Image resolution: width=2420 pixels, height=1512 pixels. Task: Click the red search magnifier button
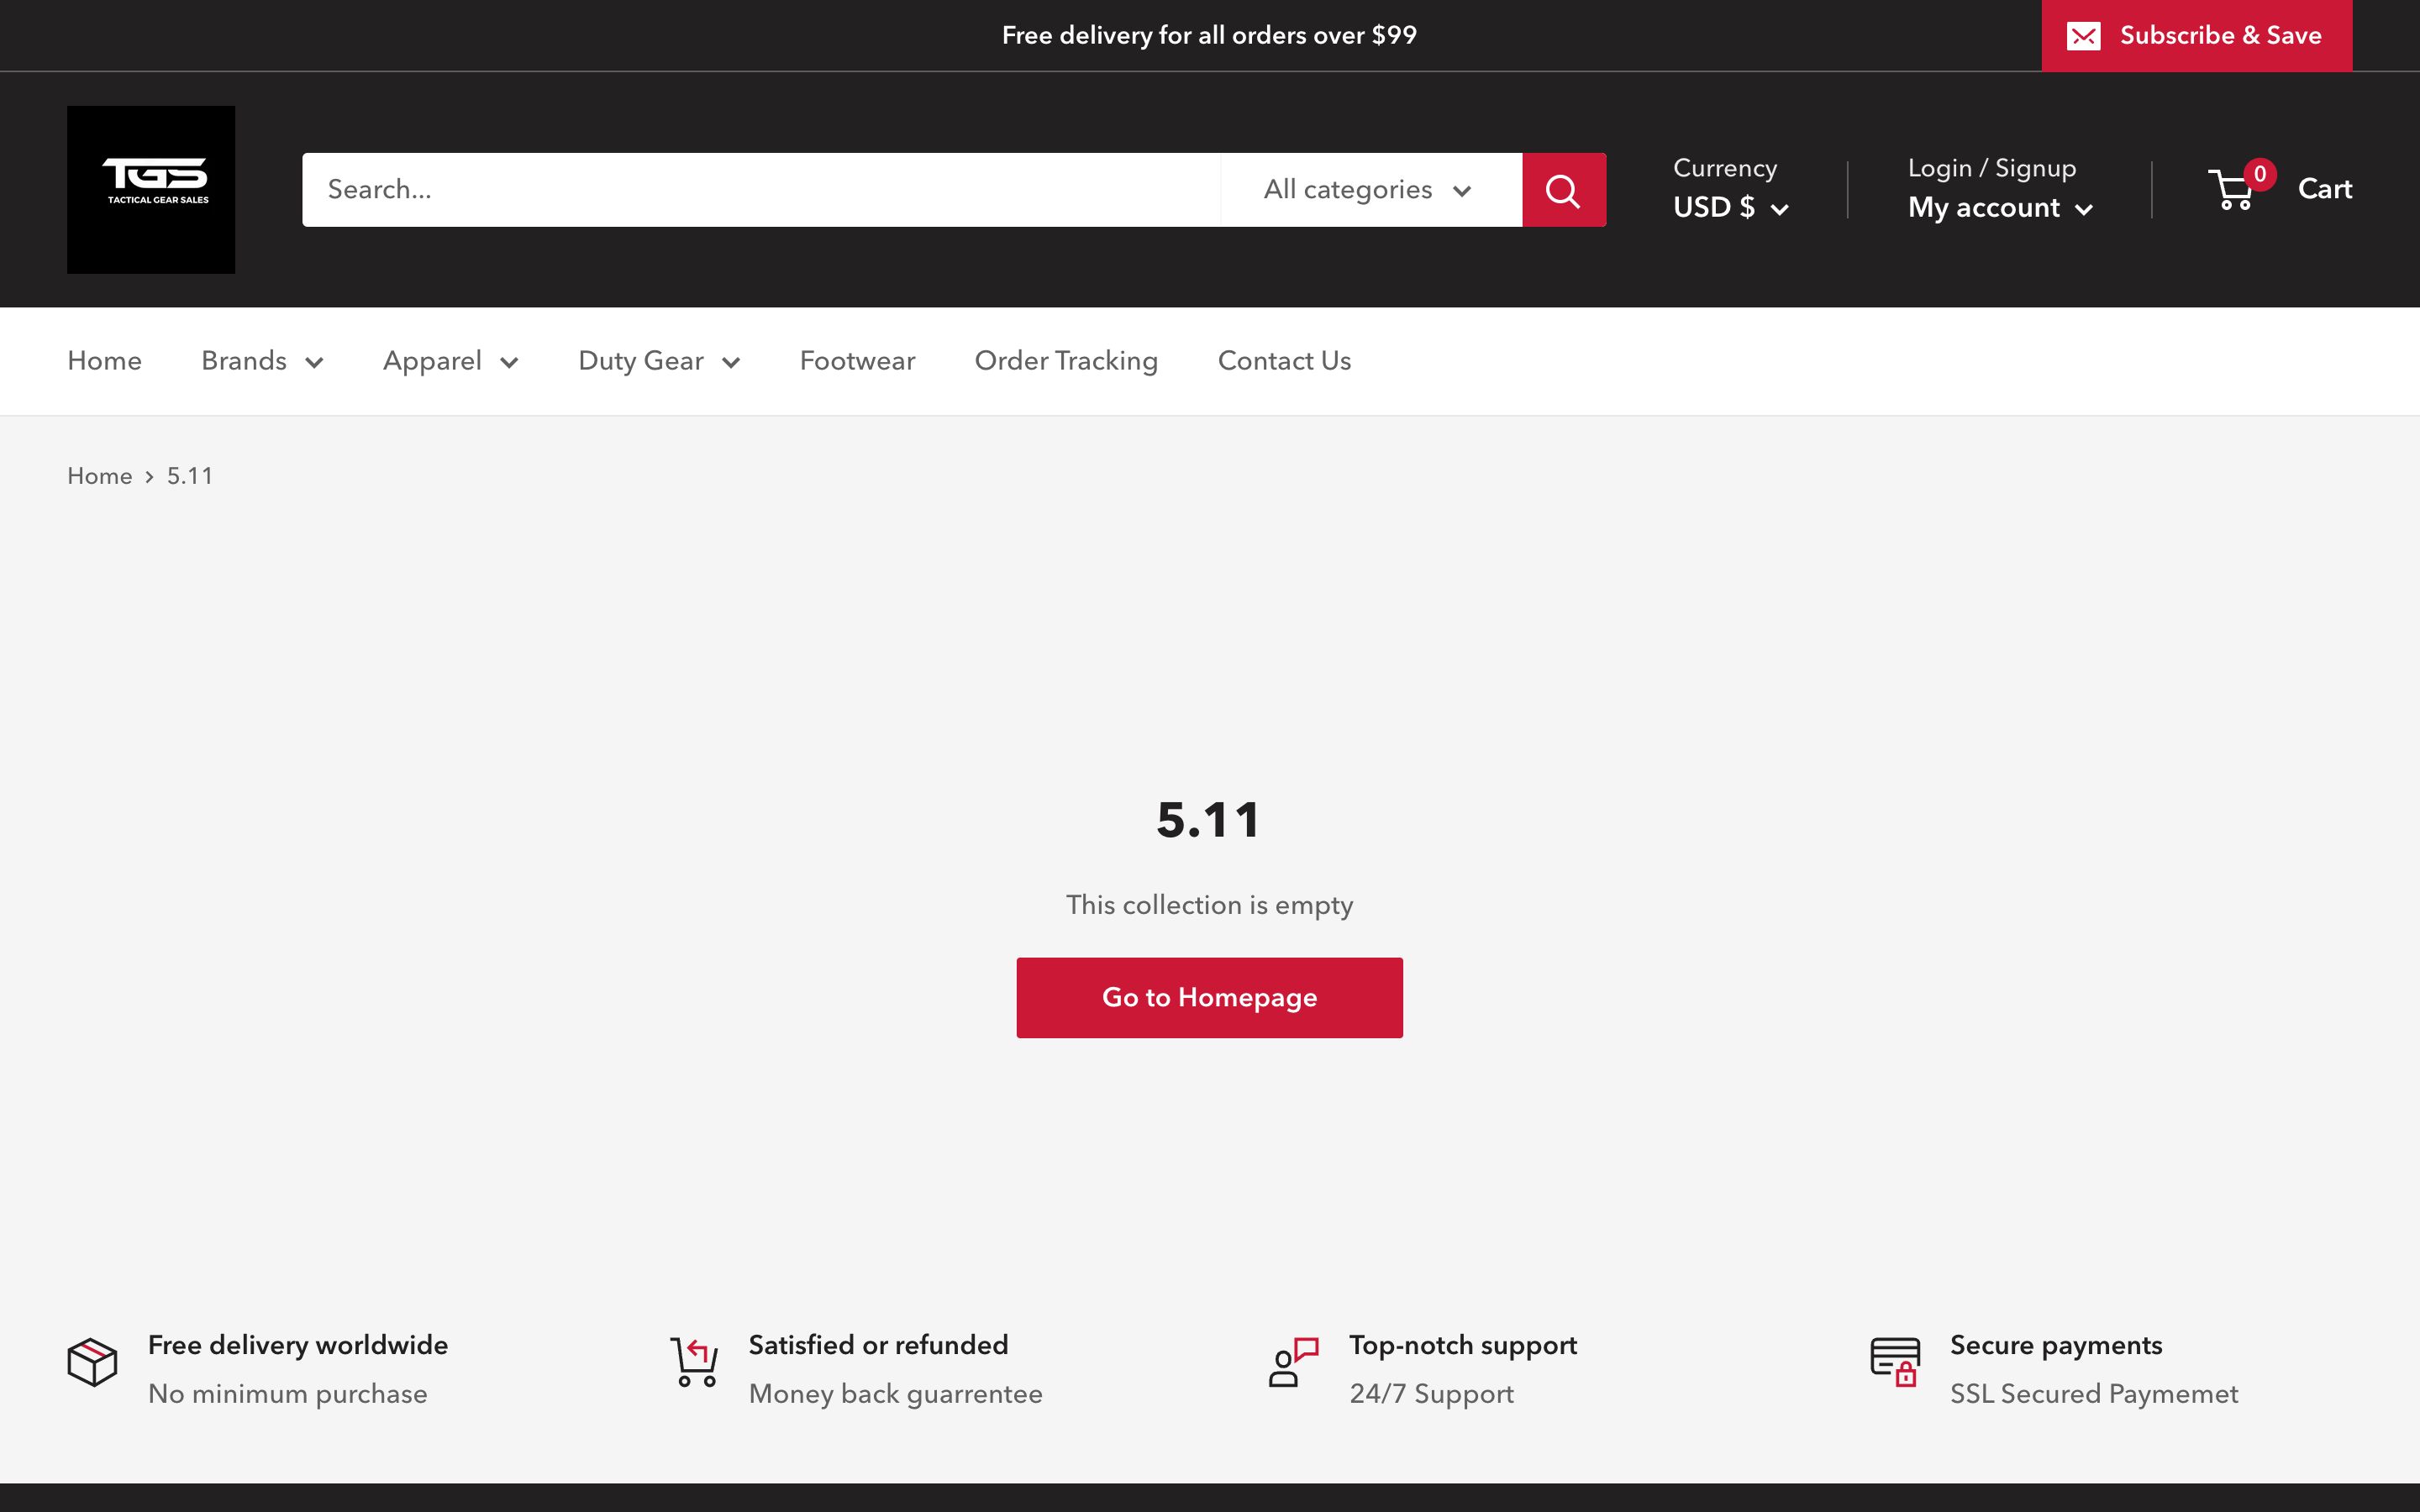coord(1563,190)
